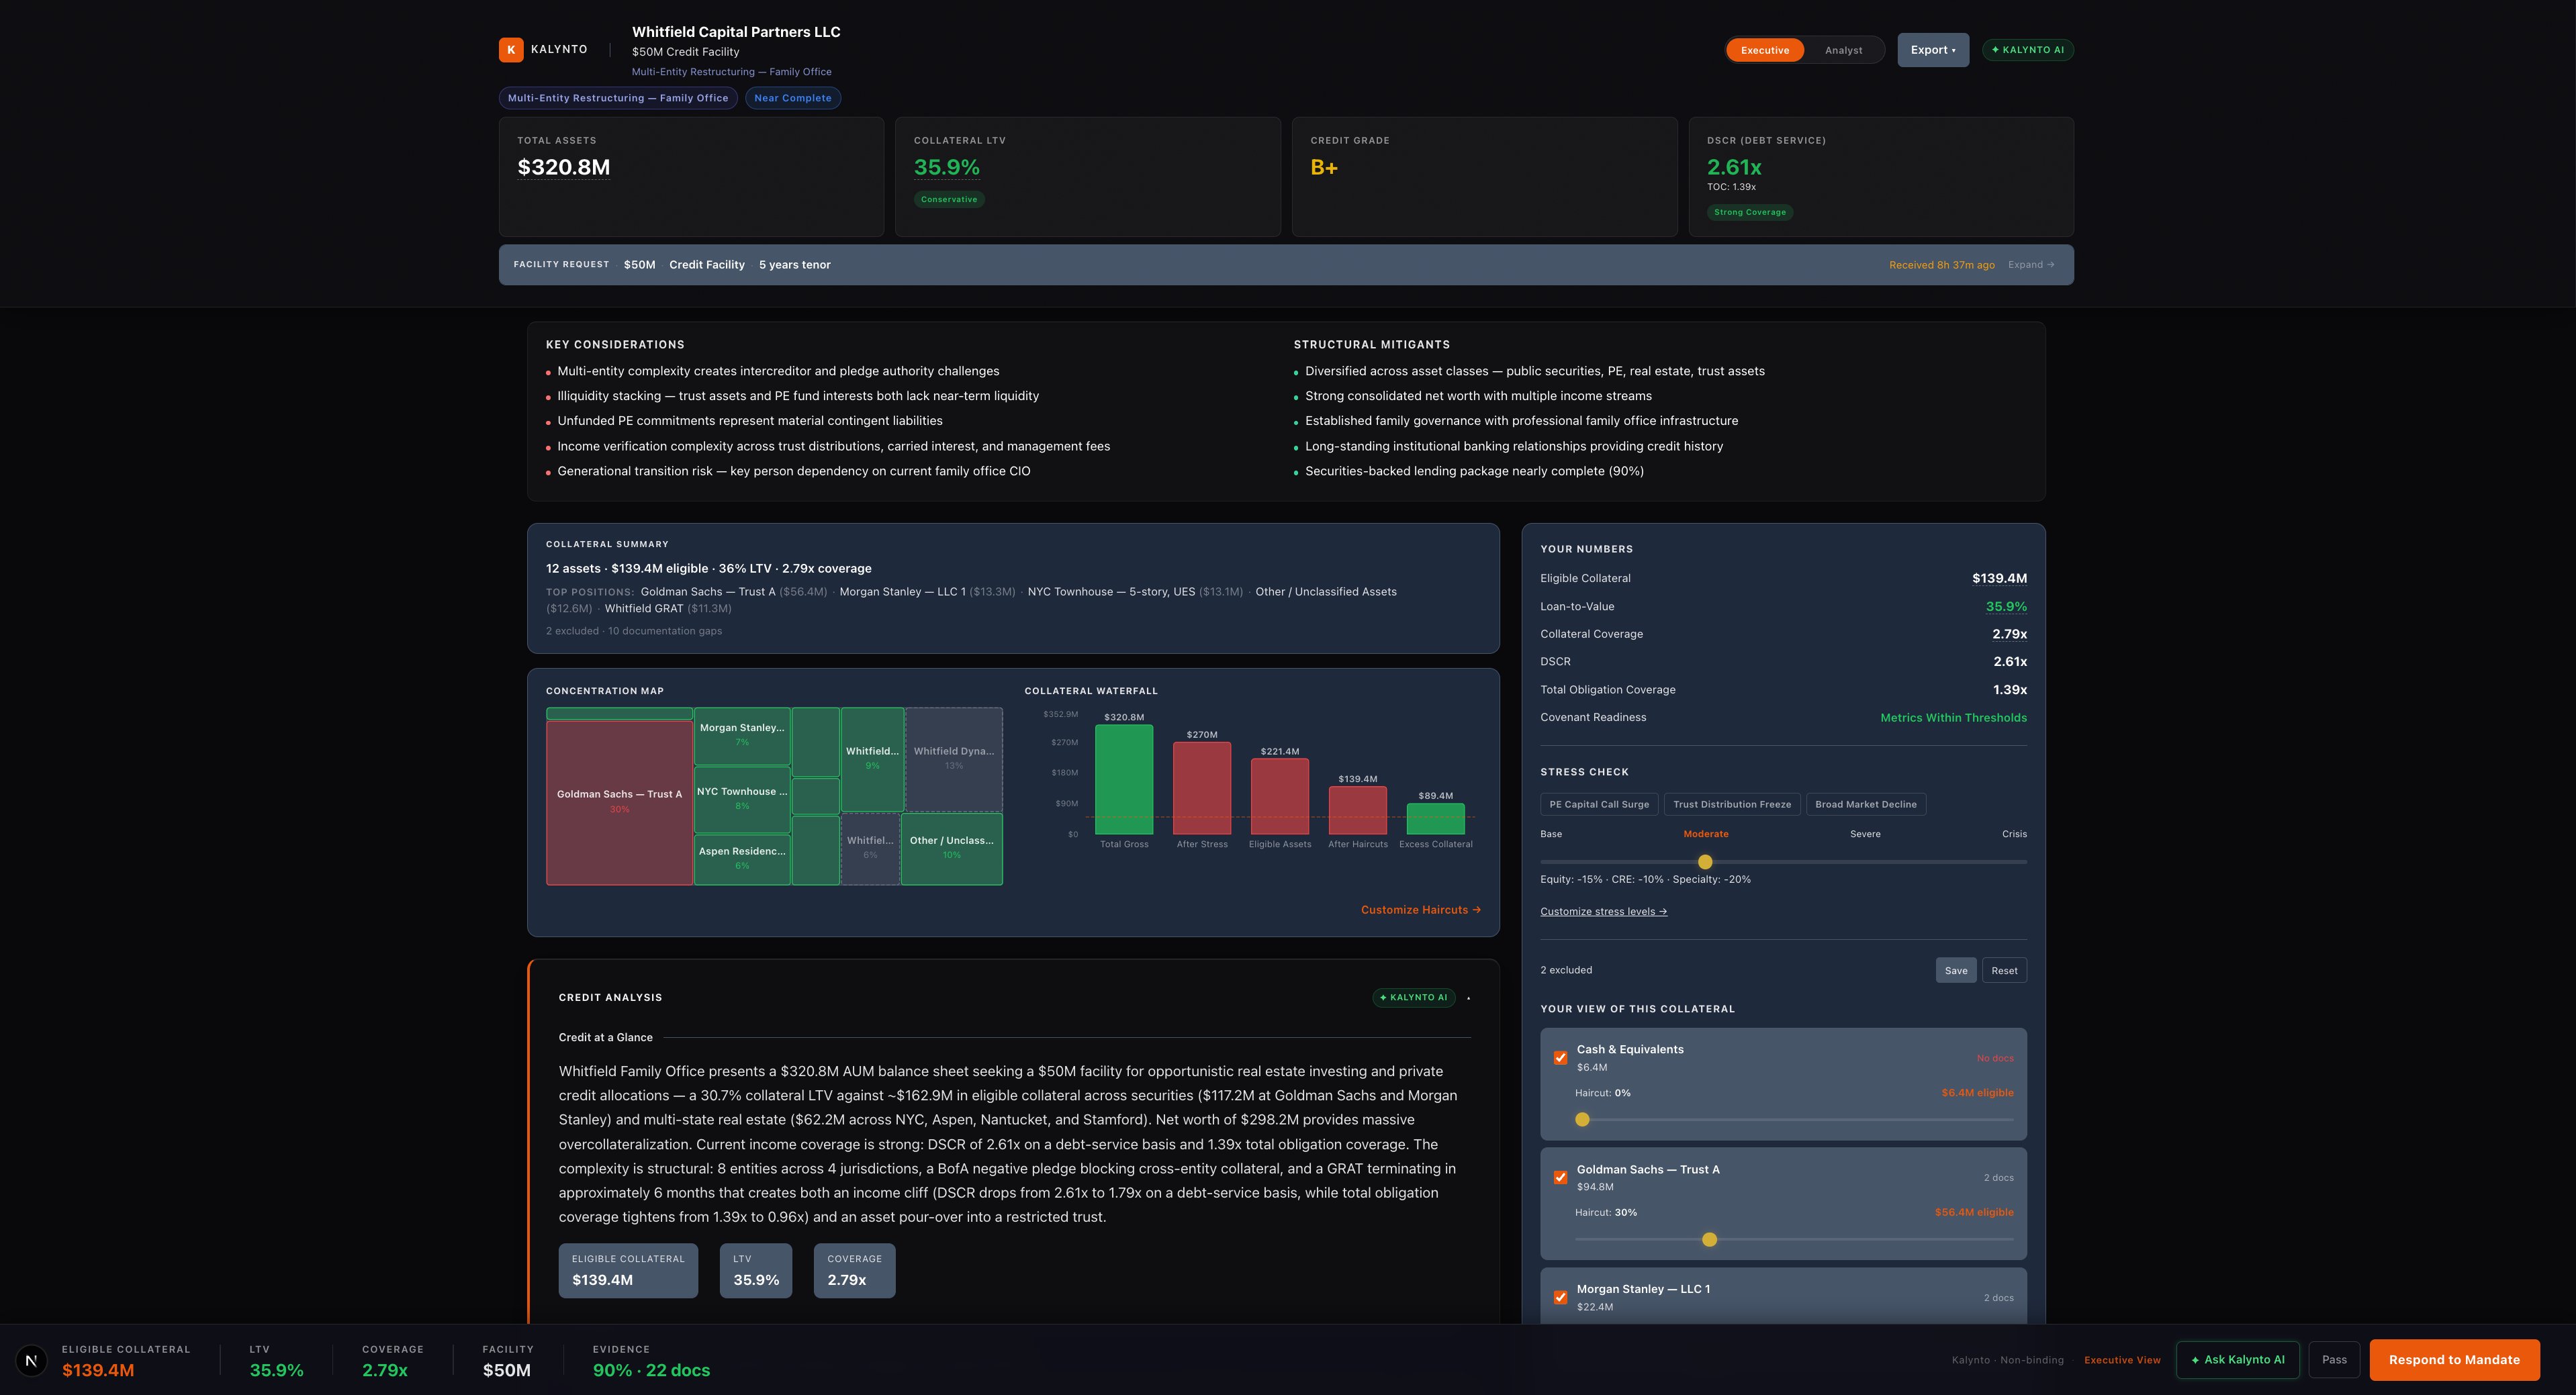
Task: Expand the facility request details
Action: (2030, 265)
